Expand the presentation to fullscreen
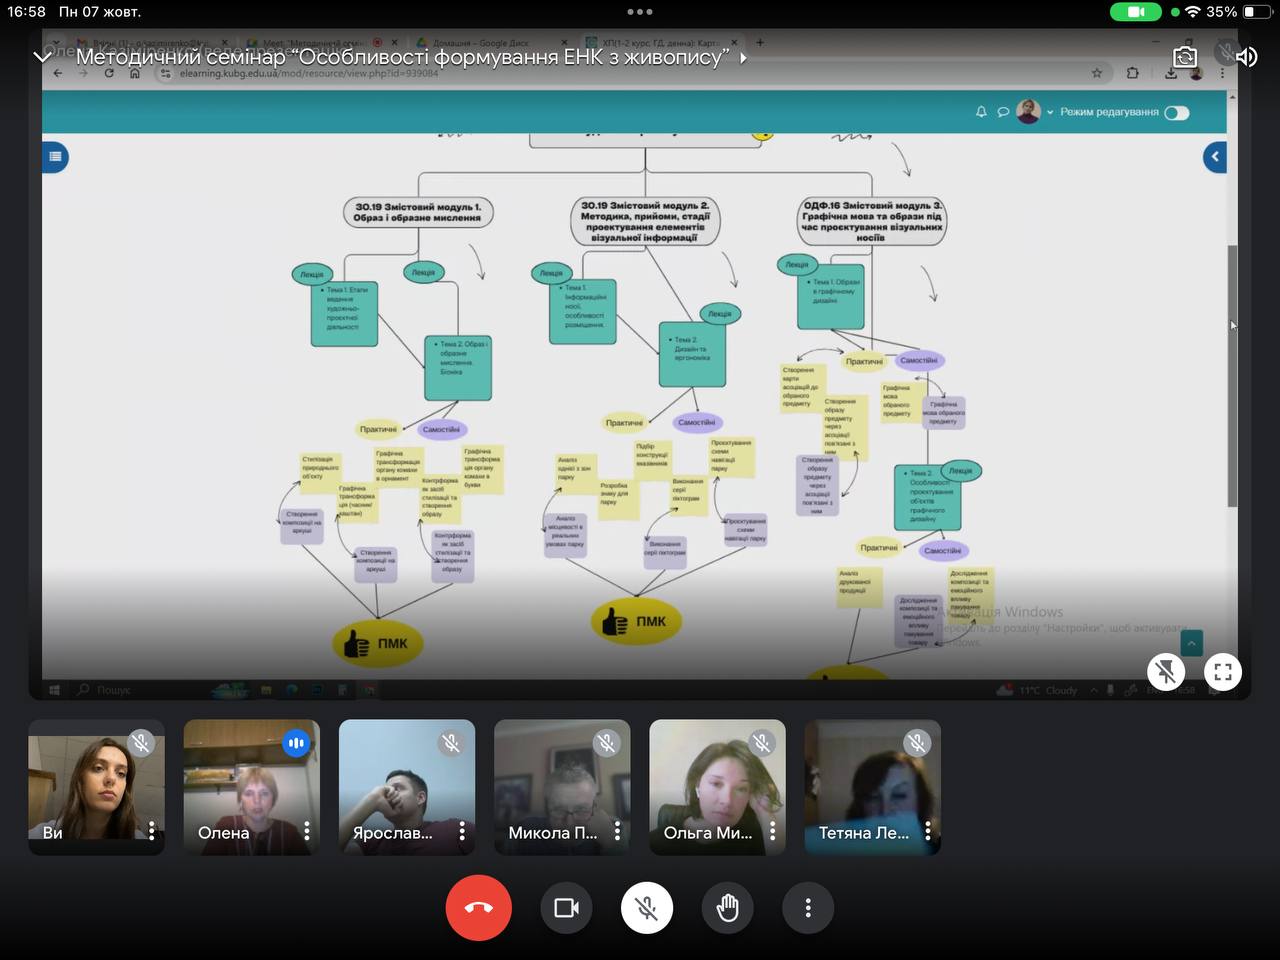This screenshot has height=960, width=1280. 1222,672
